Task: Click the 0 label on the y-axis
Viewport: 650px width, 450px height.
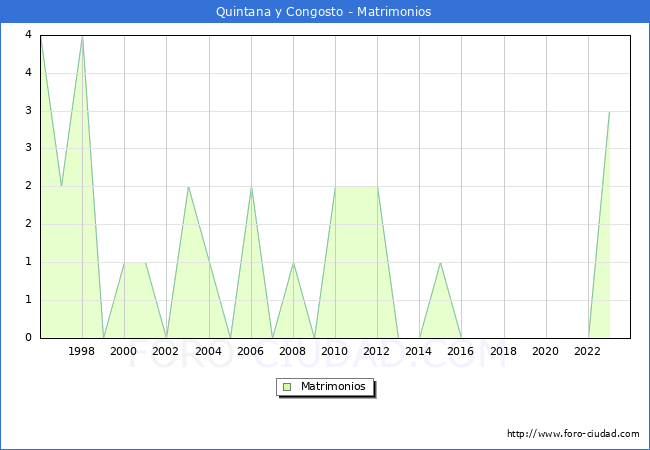Action: pyautogui.click(x=28, y=337)
